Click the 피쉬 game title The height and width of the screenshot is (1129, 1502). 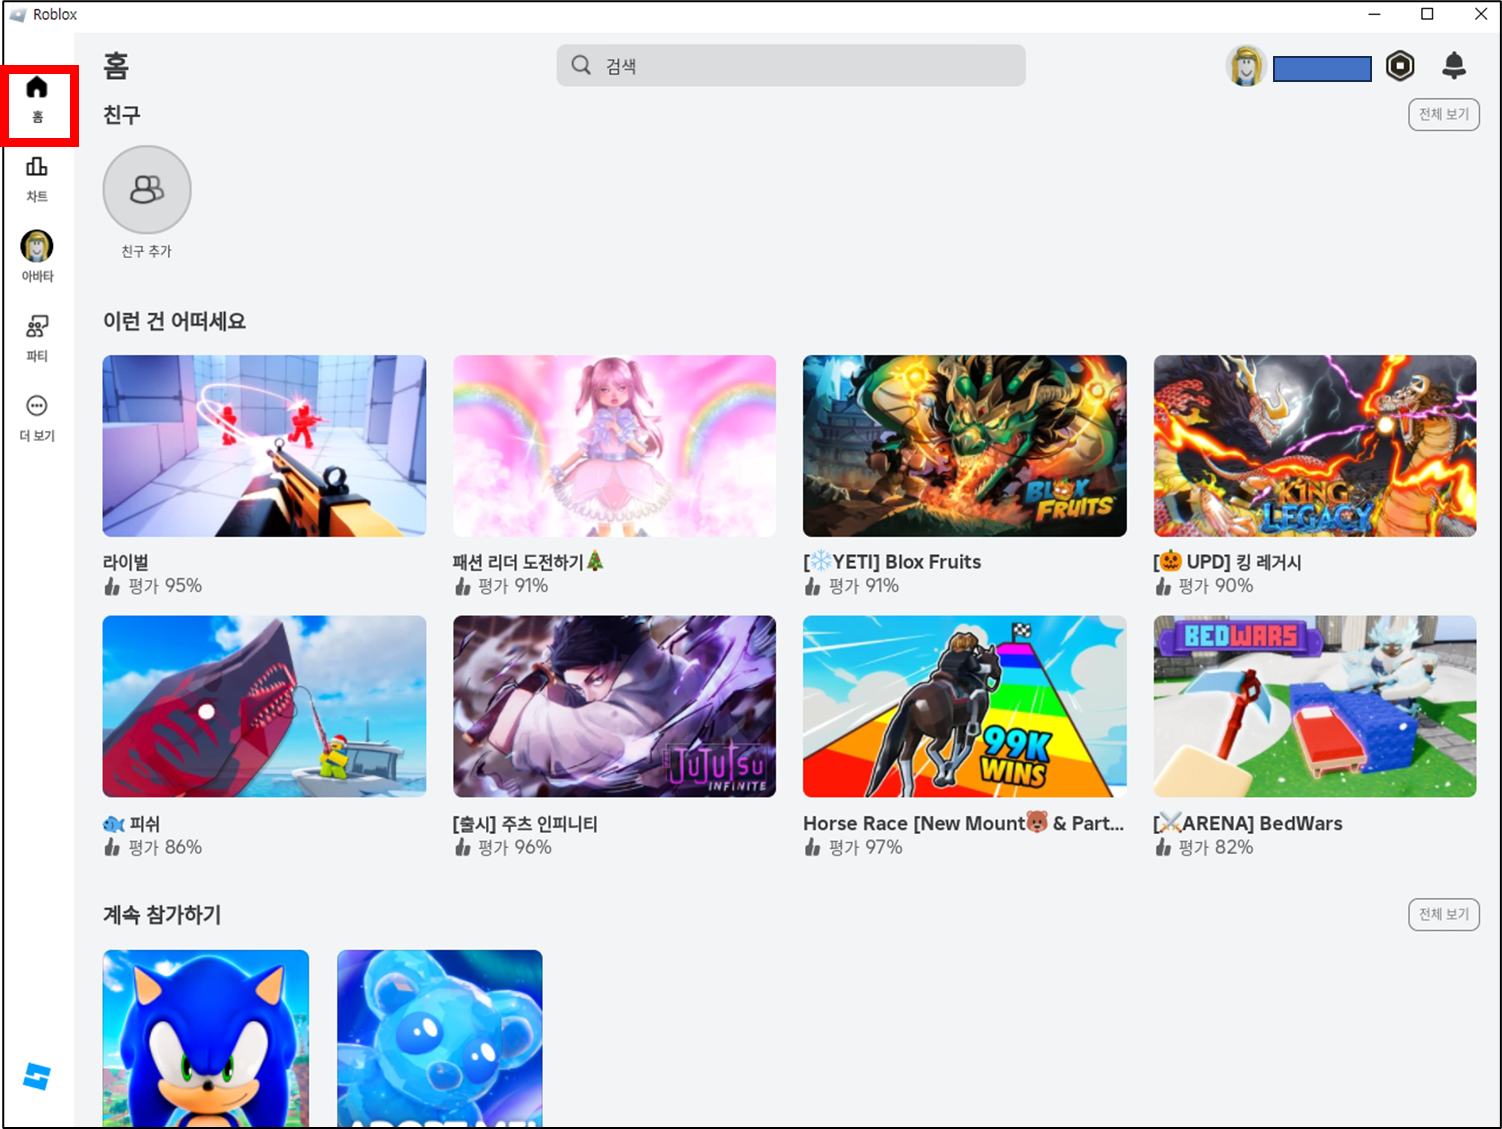(x=132, y=824)
